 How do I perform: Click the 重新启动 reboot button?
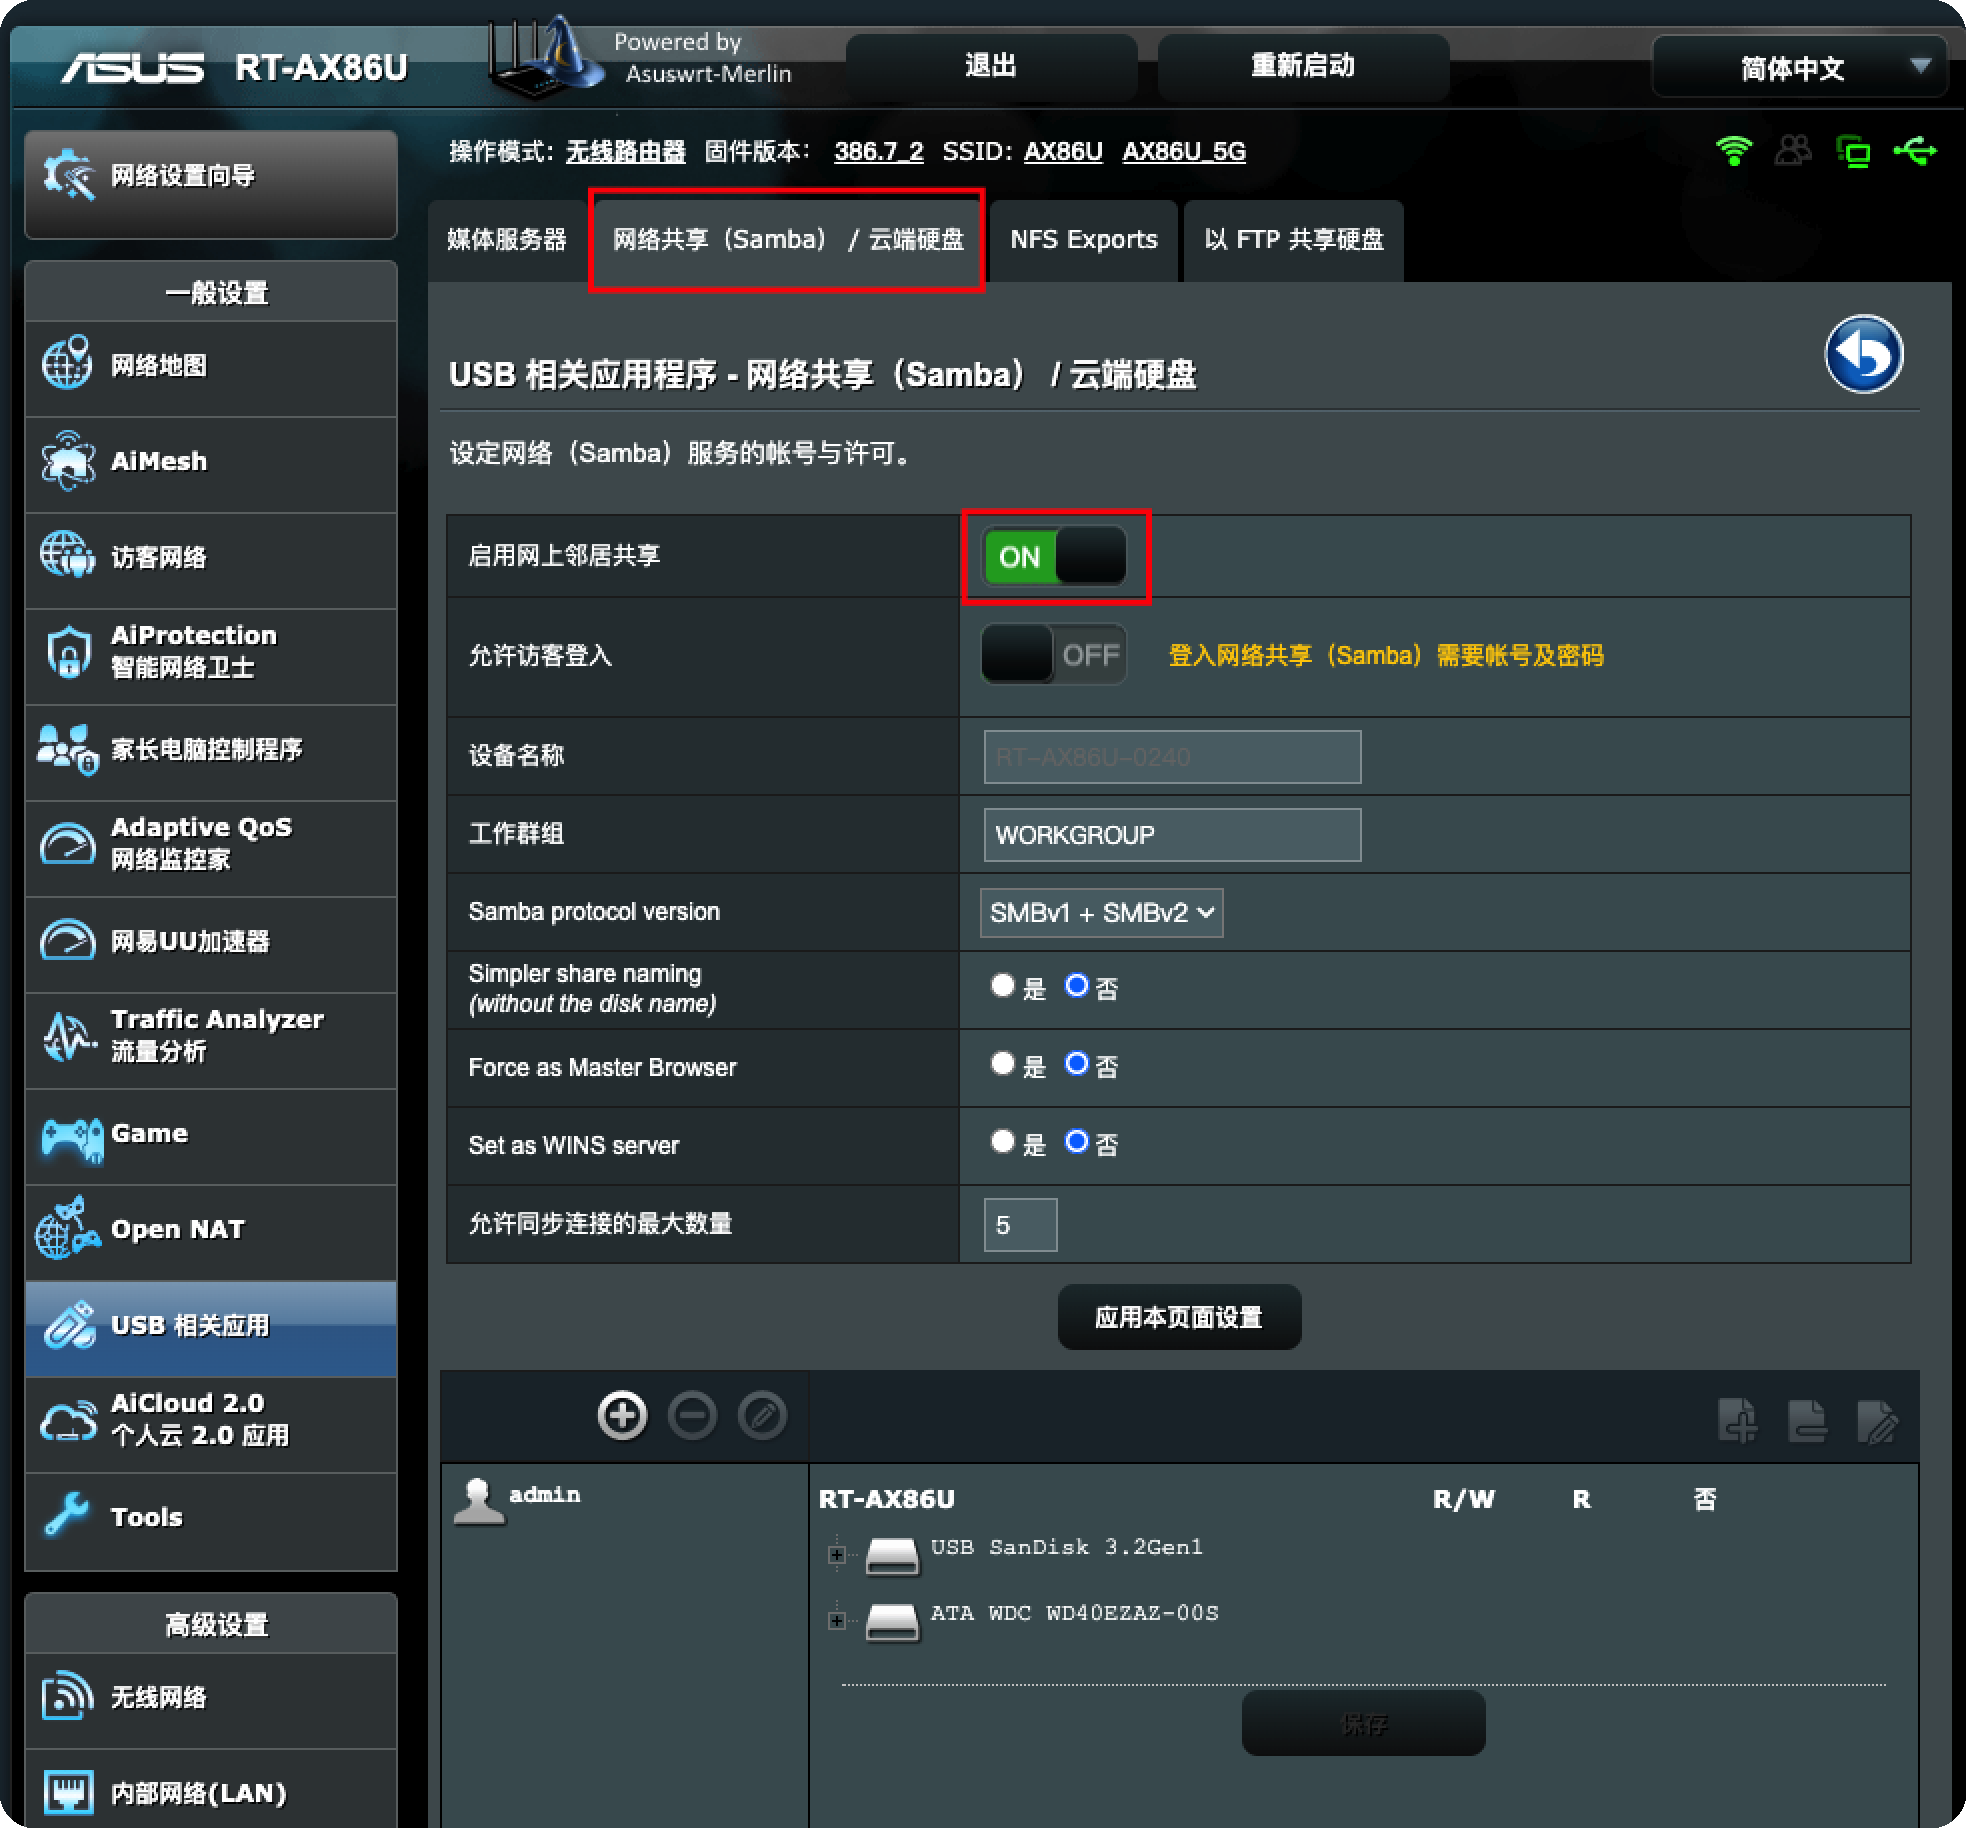(1303, 67)
